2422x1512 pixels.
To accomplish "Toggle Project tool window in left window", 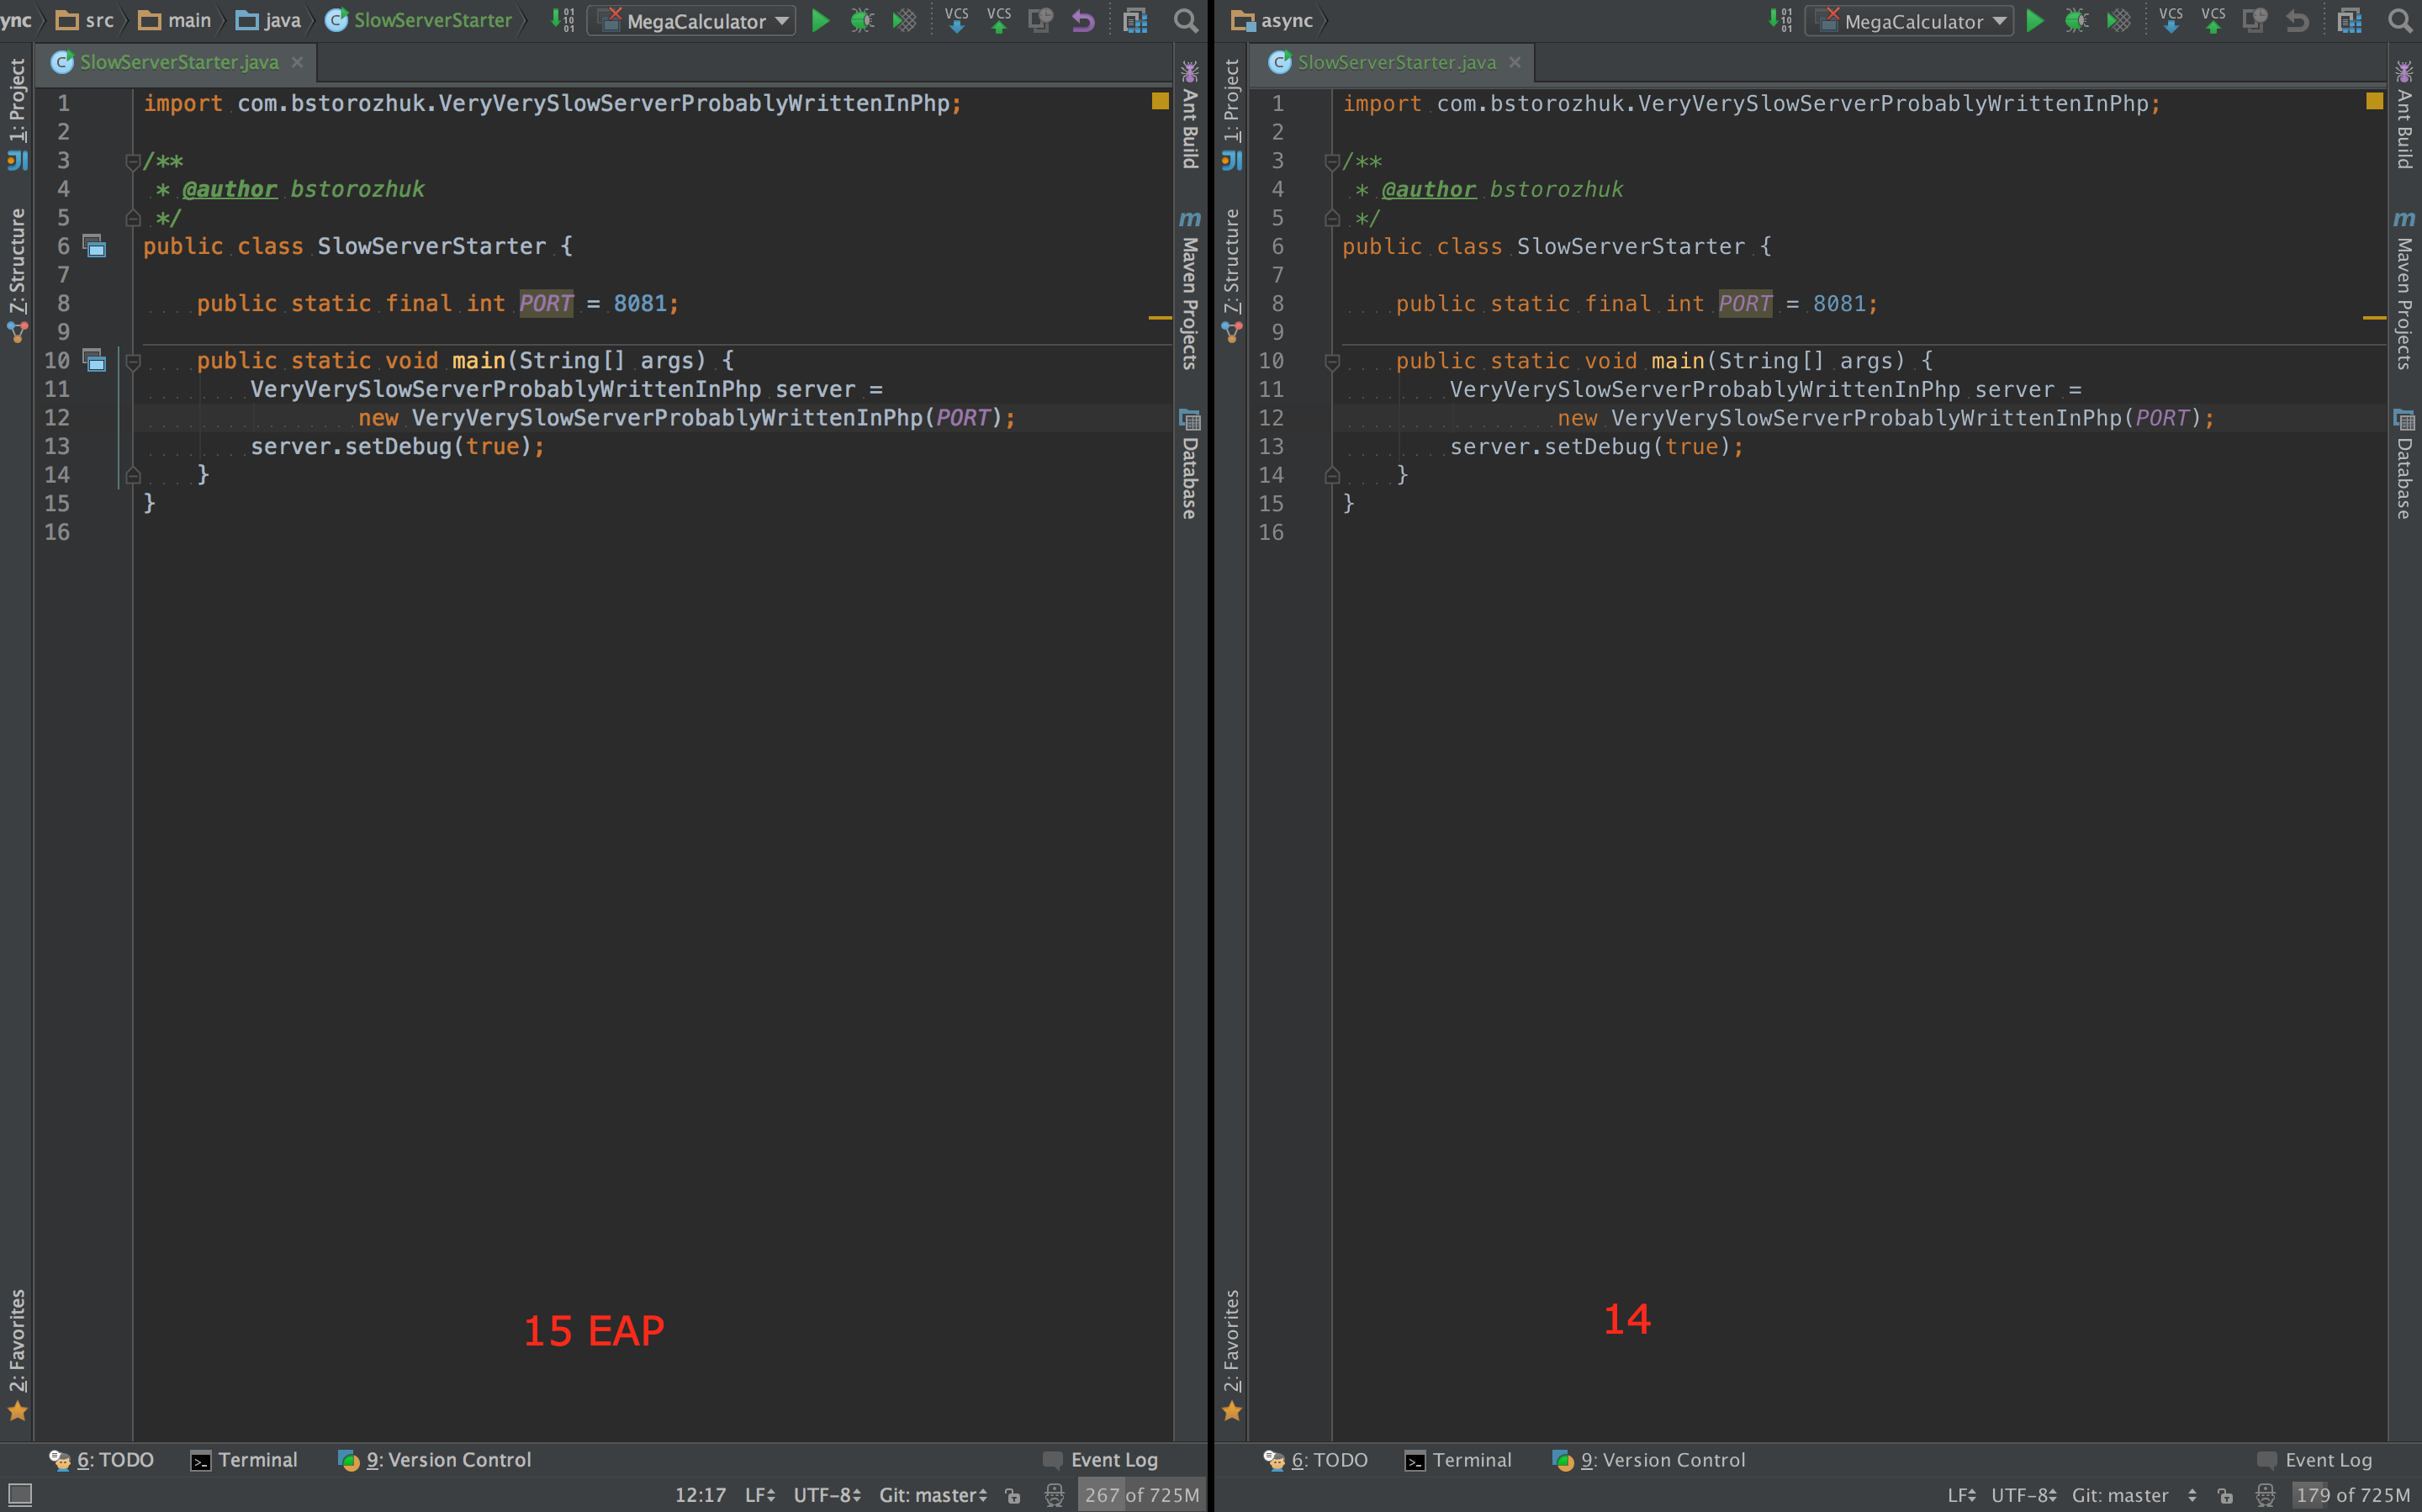I will click(17, 114).
